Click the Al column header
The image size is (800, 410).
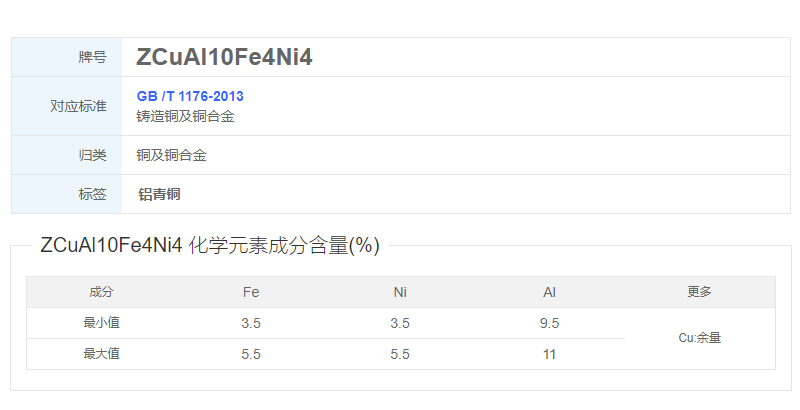(x=549, y=292)
